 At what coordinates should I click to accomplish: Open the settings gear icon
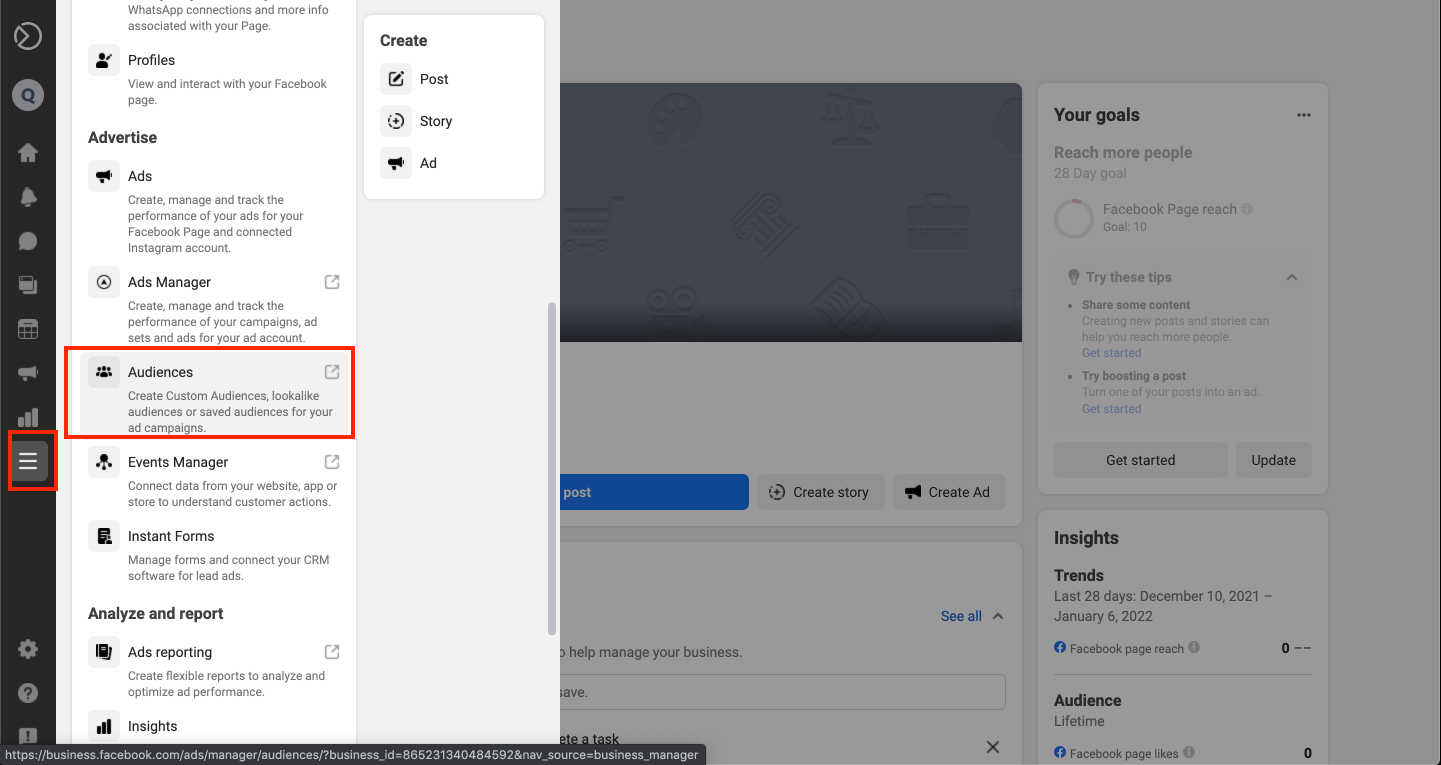pos(28,649)
